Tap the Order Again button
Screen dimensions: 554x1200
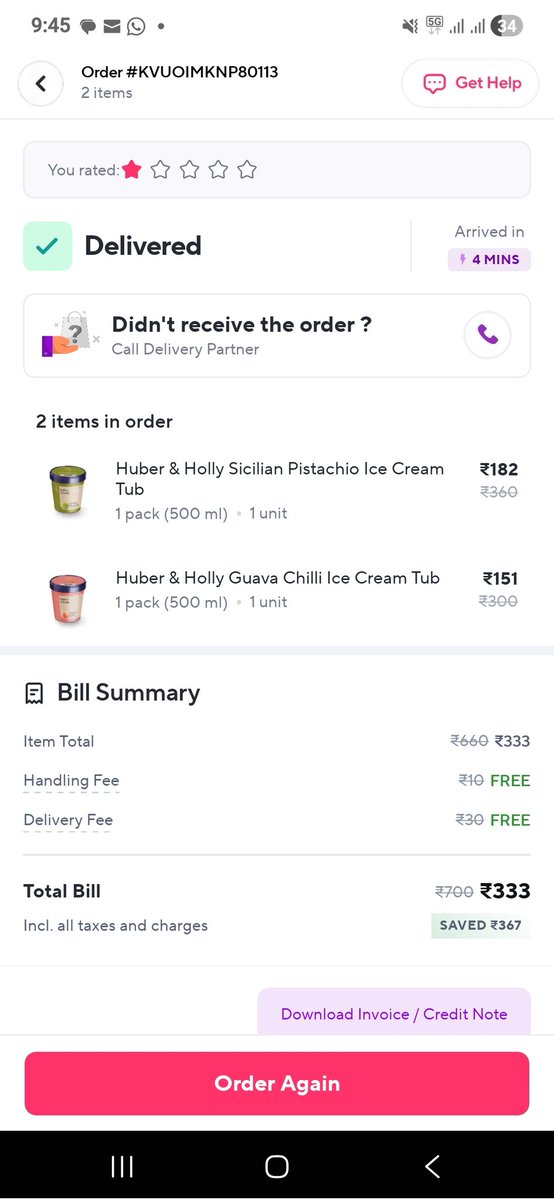click(277, 1083)
